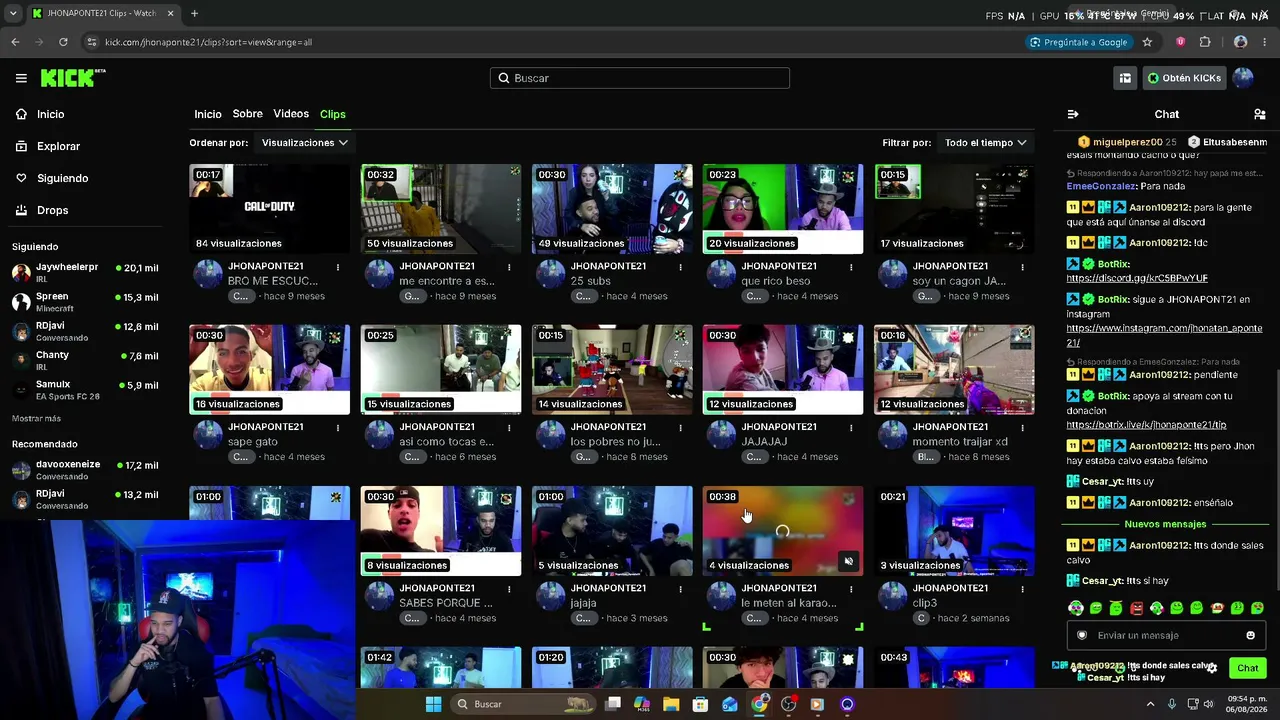Open the chat settings gear icon
This screenshot has width=1280, height=720.
1212,668
